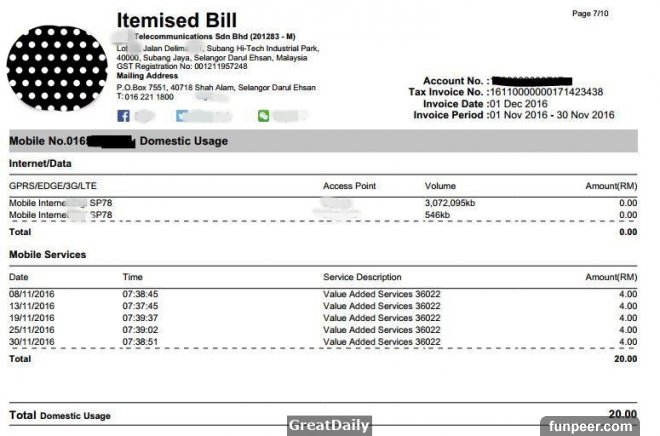Click the Mobile Services section heading
Viewport: 660px width, 436px height.
click(x=47, y=255)
